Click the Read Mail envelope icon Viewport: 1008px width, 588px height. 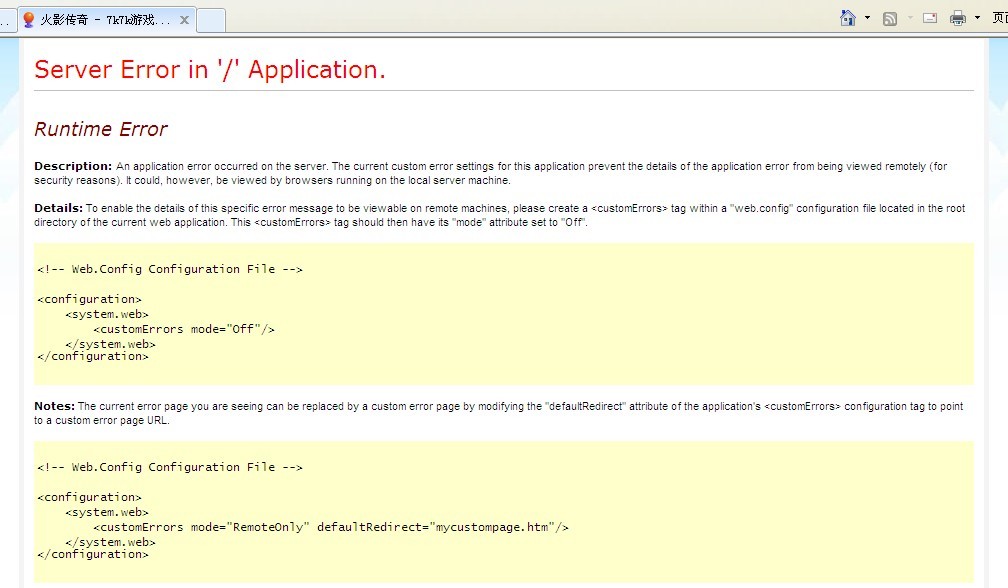click(930, 18)
